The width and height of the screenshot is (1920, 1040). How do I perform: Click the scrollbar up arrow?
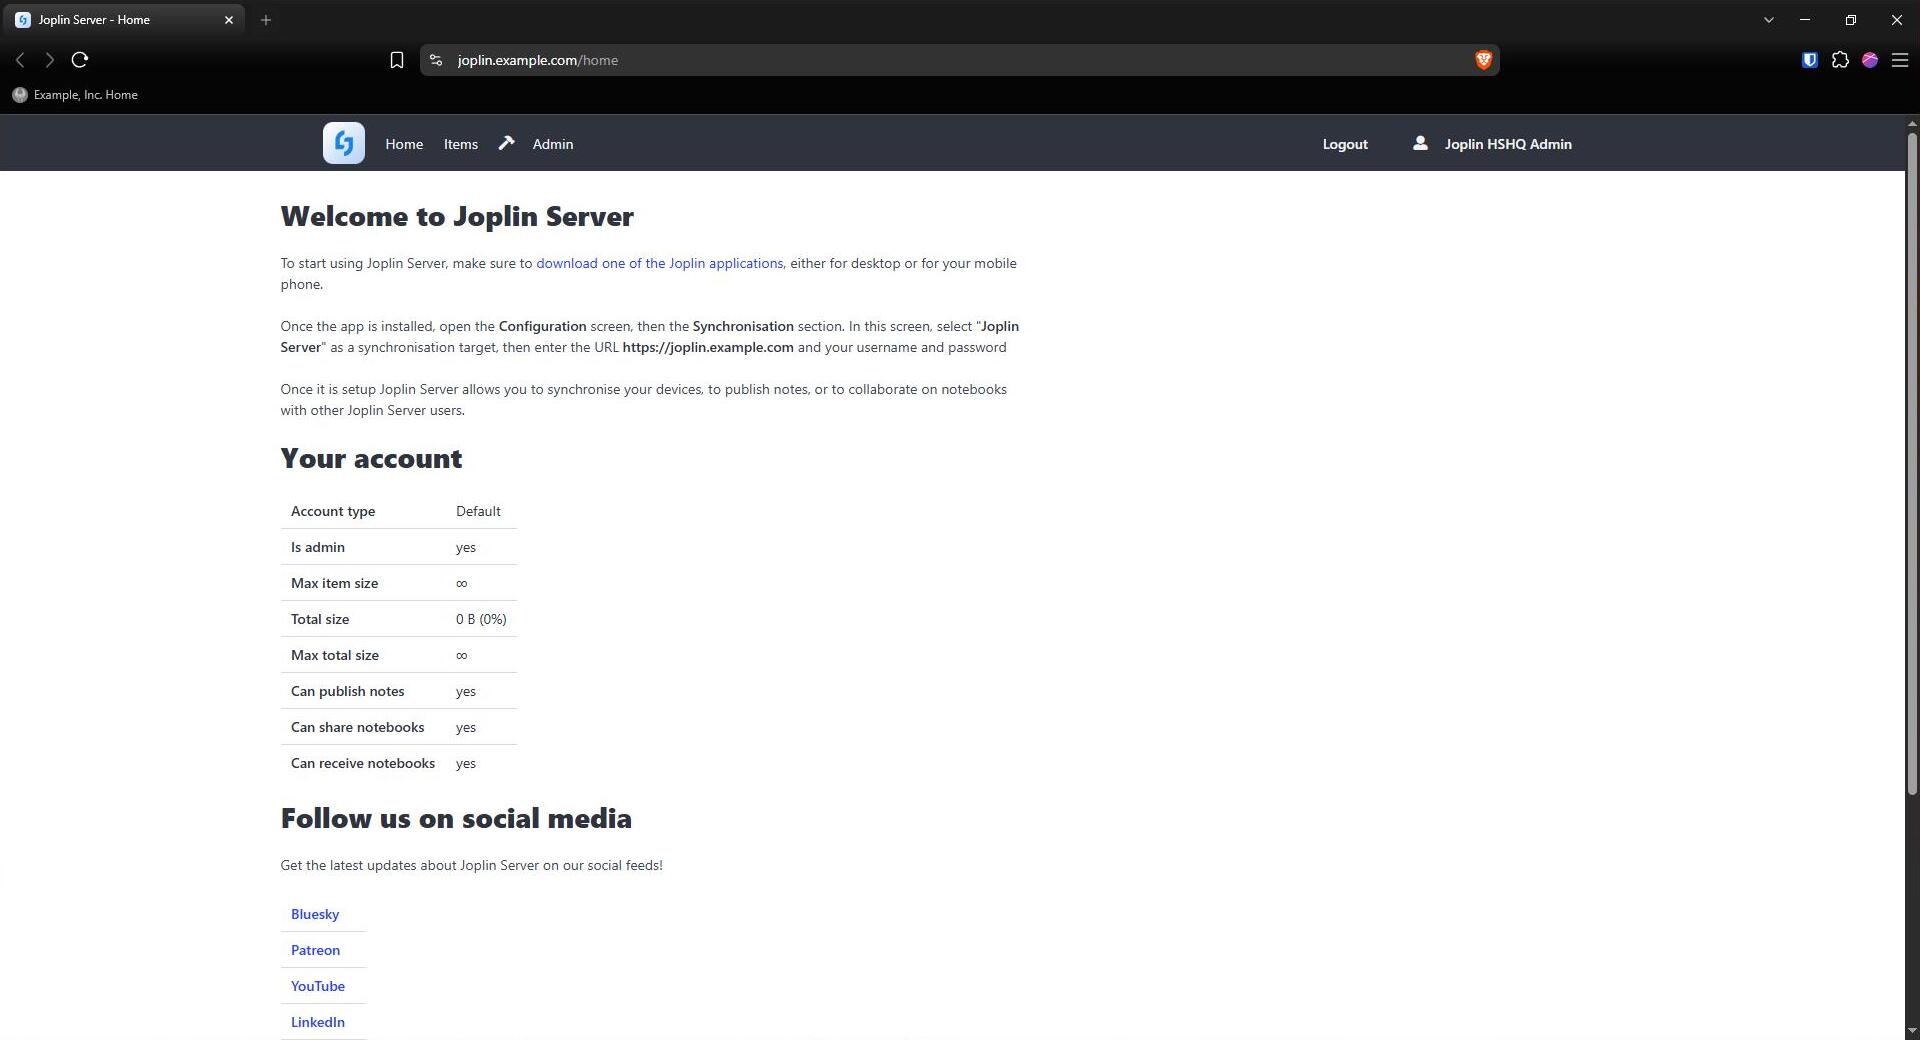coord(1912,123)
